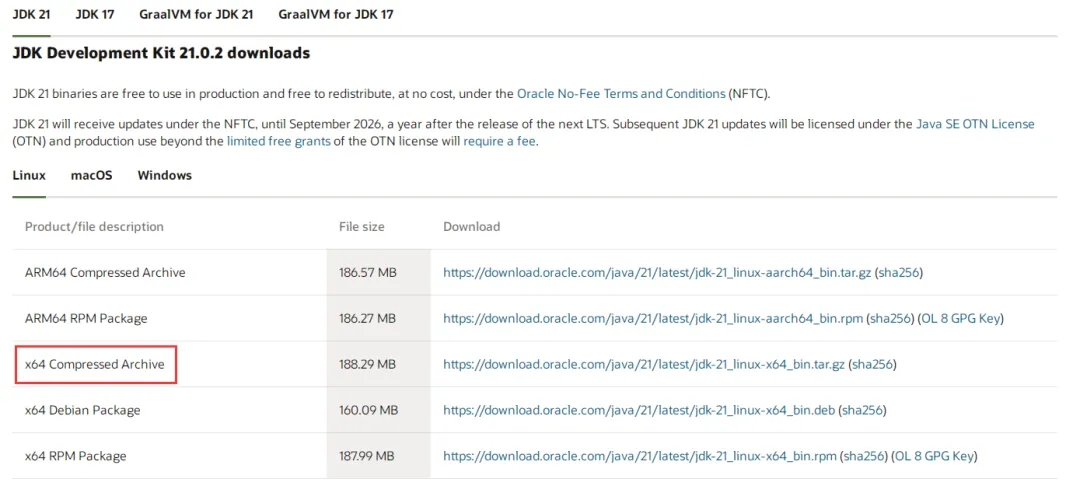Open OL 8 GPG Key for ARM64 RPM
The width and height of the screenshot is (1080, 500).
(961, 318)
